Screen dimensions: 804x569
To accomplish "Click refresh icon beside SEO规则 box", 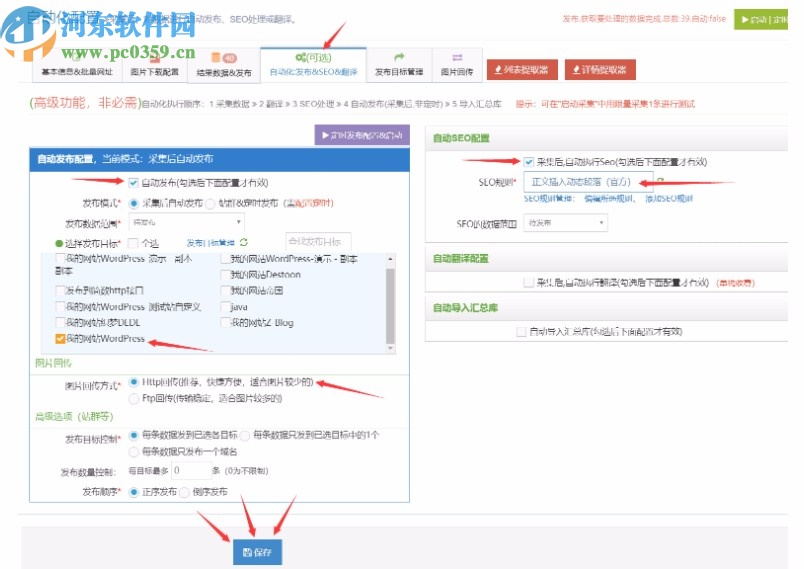I will click(x=660, y=180).
